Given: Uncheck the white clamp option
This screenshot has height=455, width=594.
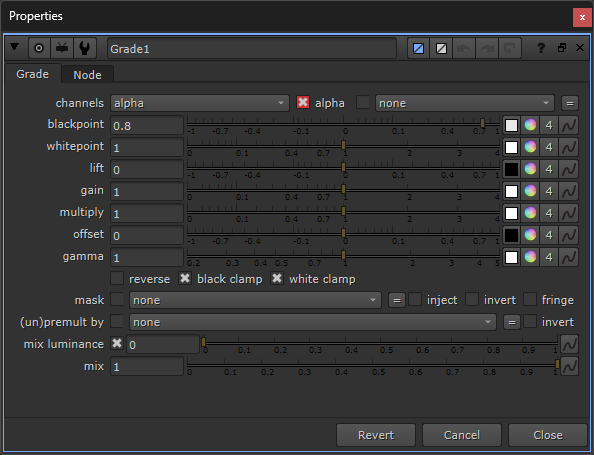Looking at the screenshot, I should pyautogui.click(x=277, y=278).
